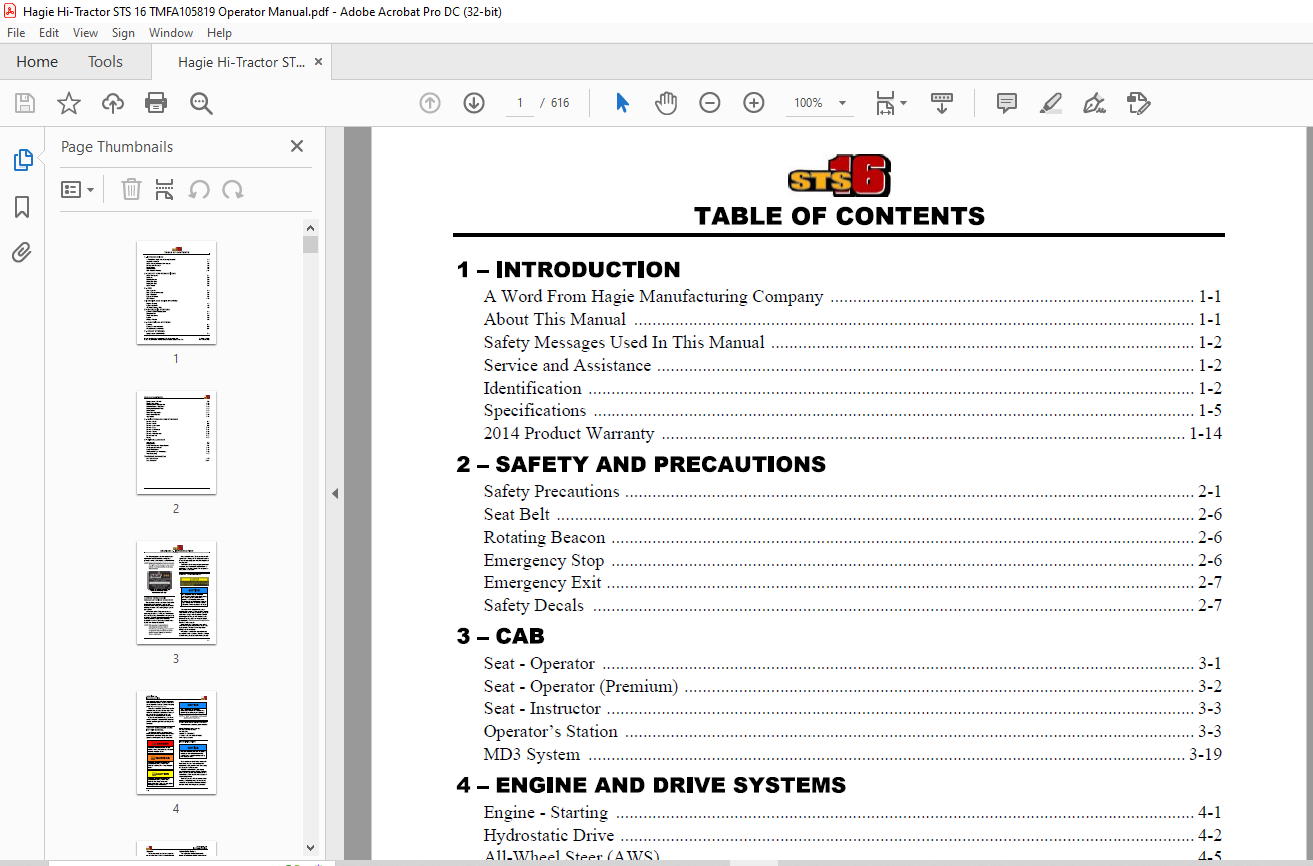Screen dimensions: 1313x866
Task: Collapse the navigation pane arrow
Action: point(335,493)
